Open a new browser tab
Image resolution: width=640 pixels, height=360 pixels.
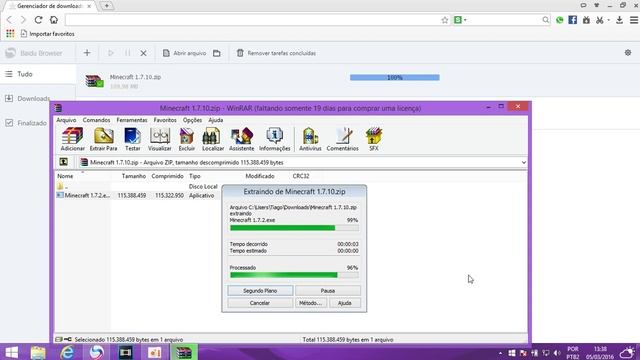(107, 6)
